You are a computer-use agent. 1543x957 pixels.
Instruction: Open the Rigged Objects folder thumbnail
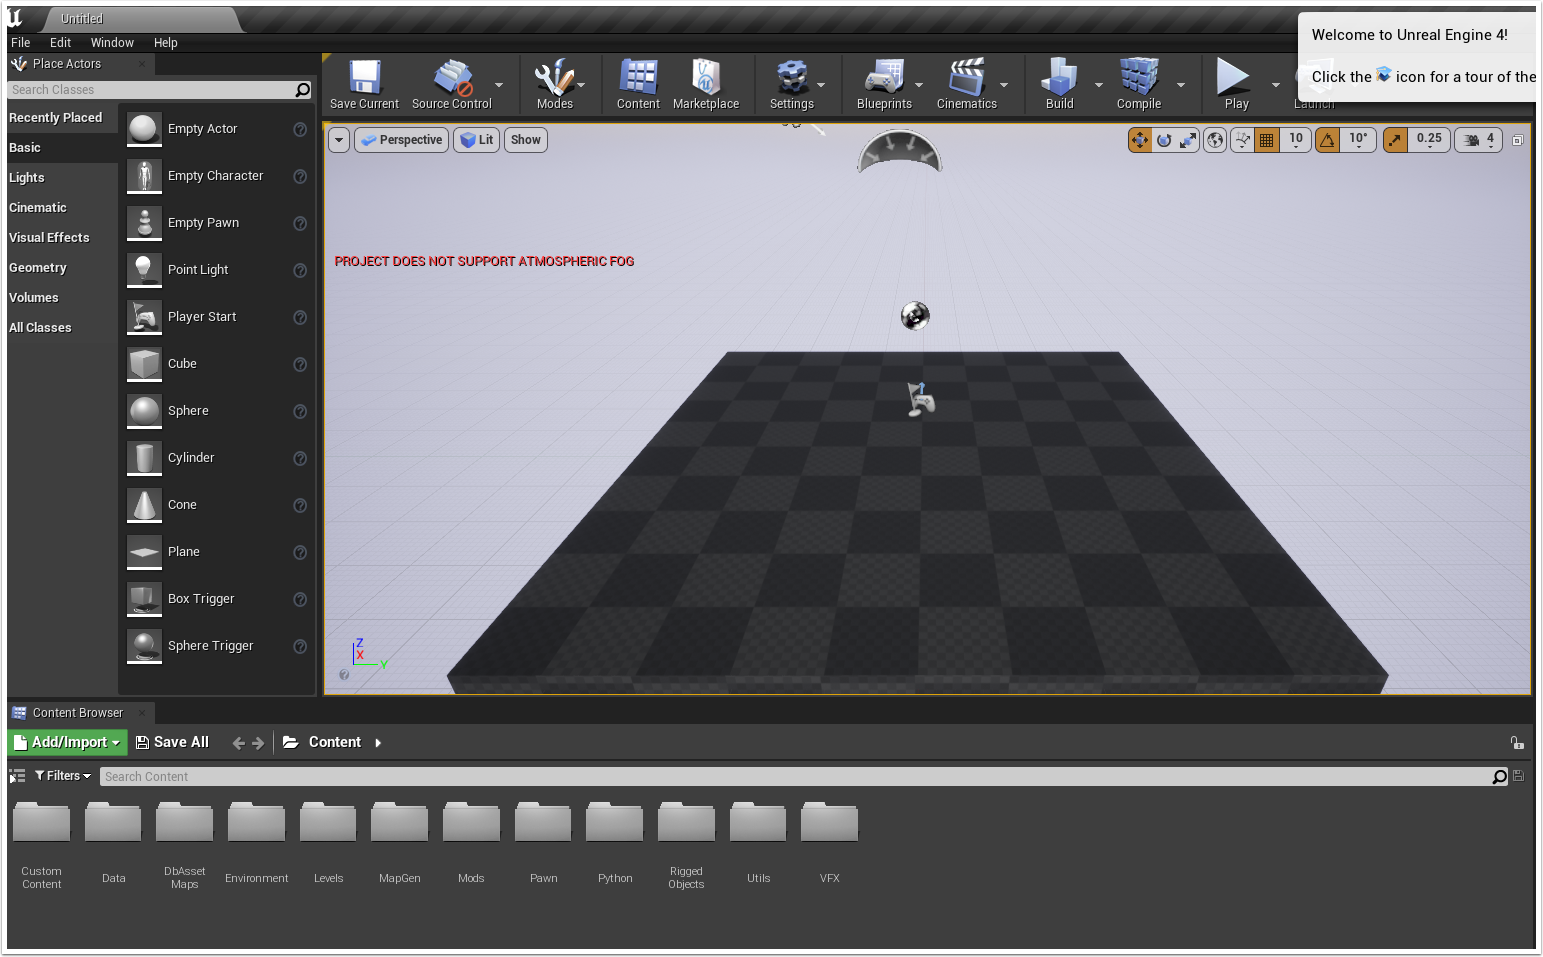pyautogui.click(x=686, y=822)
